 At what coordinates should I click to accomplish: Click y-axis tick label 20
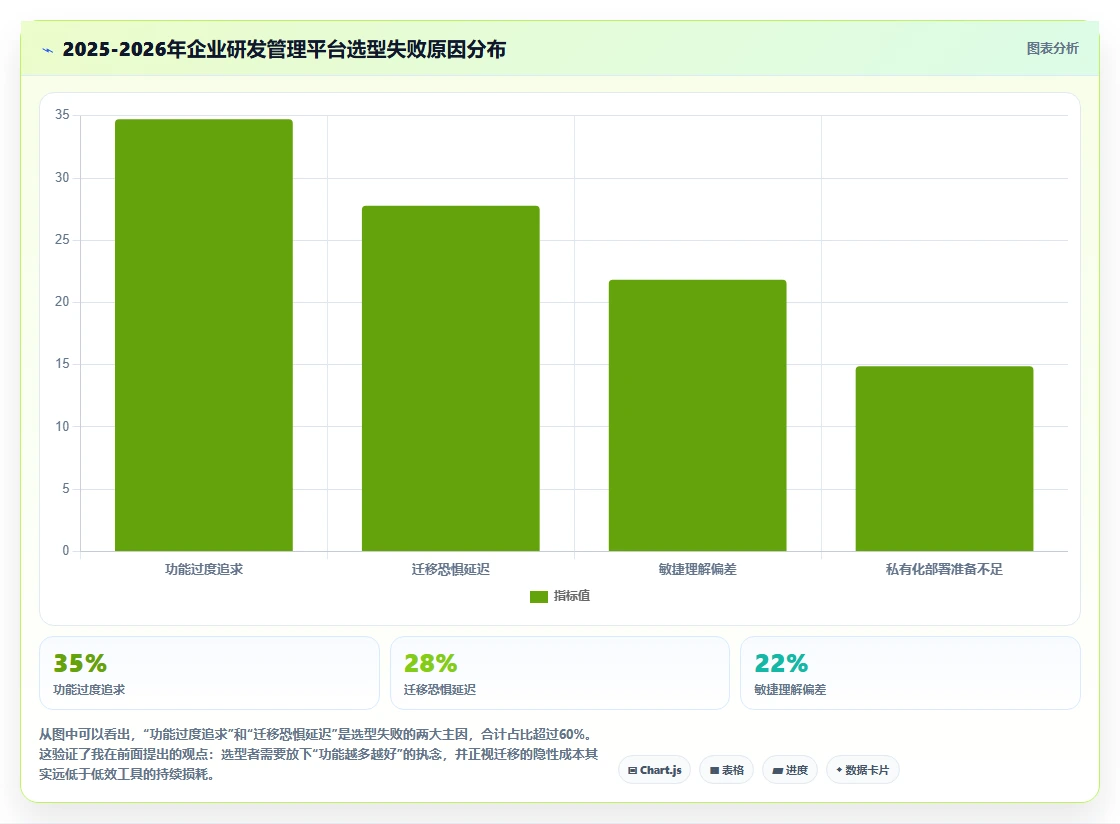(62, 302)
